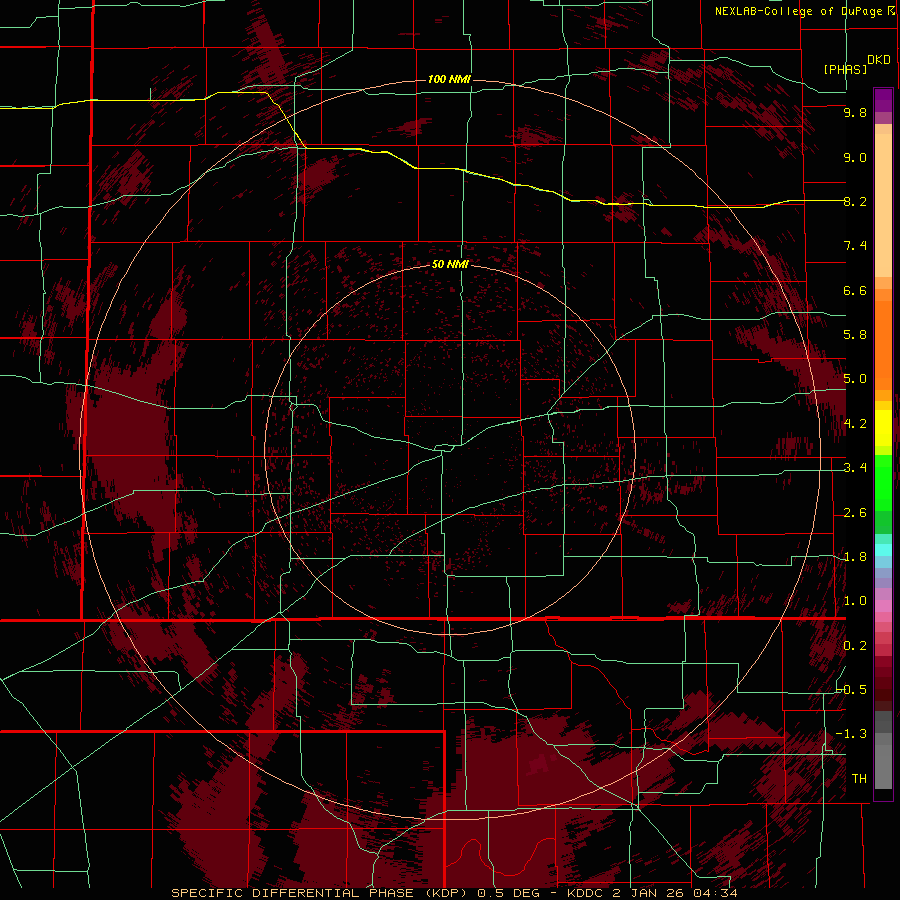
Task: Click the [PHAS] units label
Action: coord(845,69)
